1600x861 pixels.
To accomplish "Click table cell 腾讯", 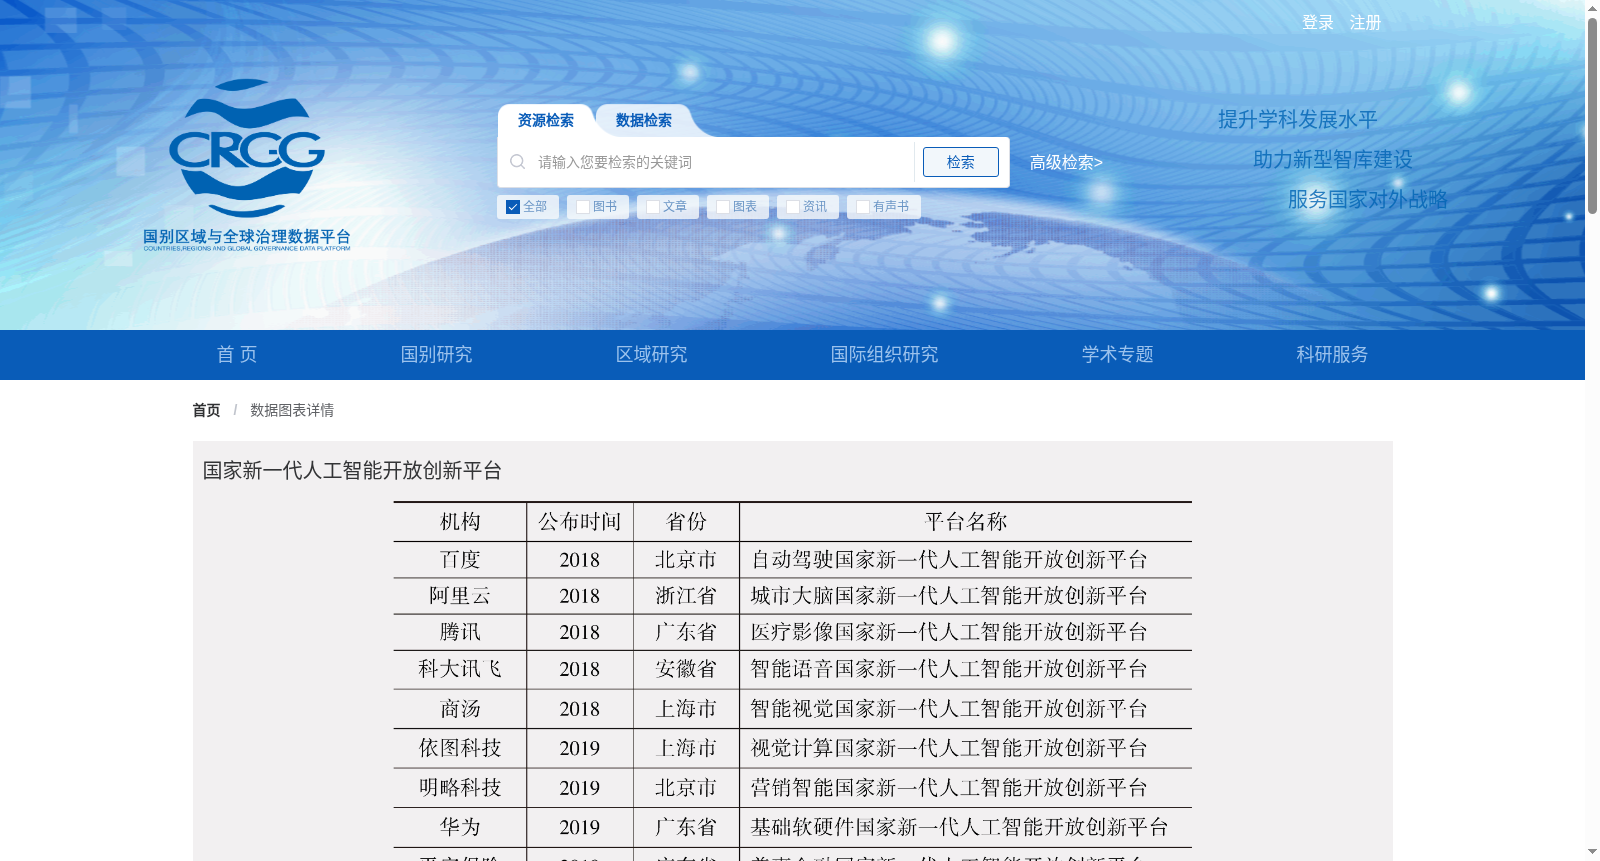I will (x=460, y=632).
